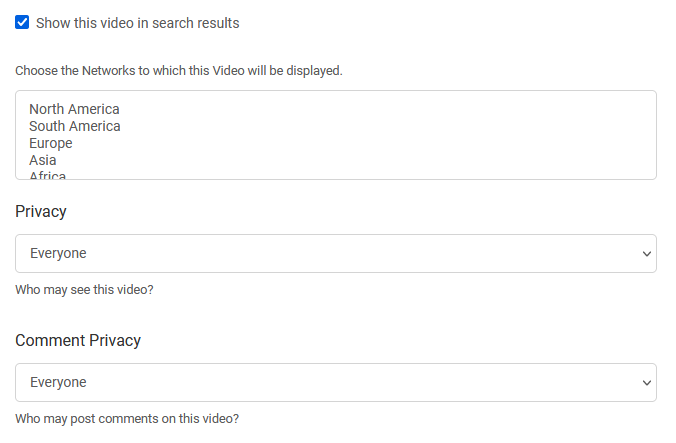Click the 'Show this video in search results' label text
676x443 pixels.
tap(138, 23)
